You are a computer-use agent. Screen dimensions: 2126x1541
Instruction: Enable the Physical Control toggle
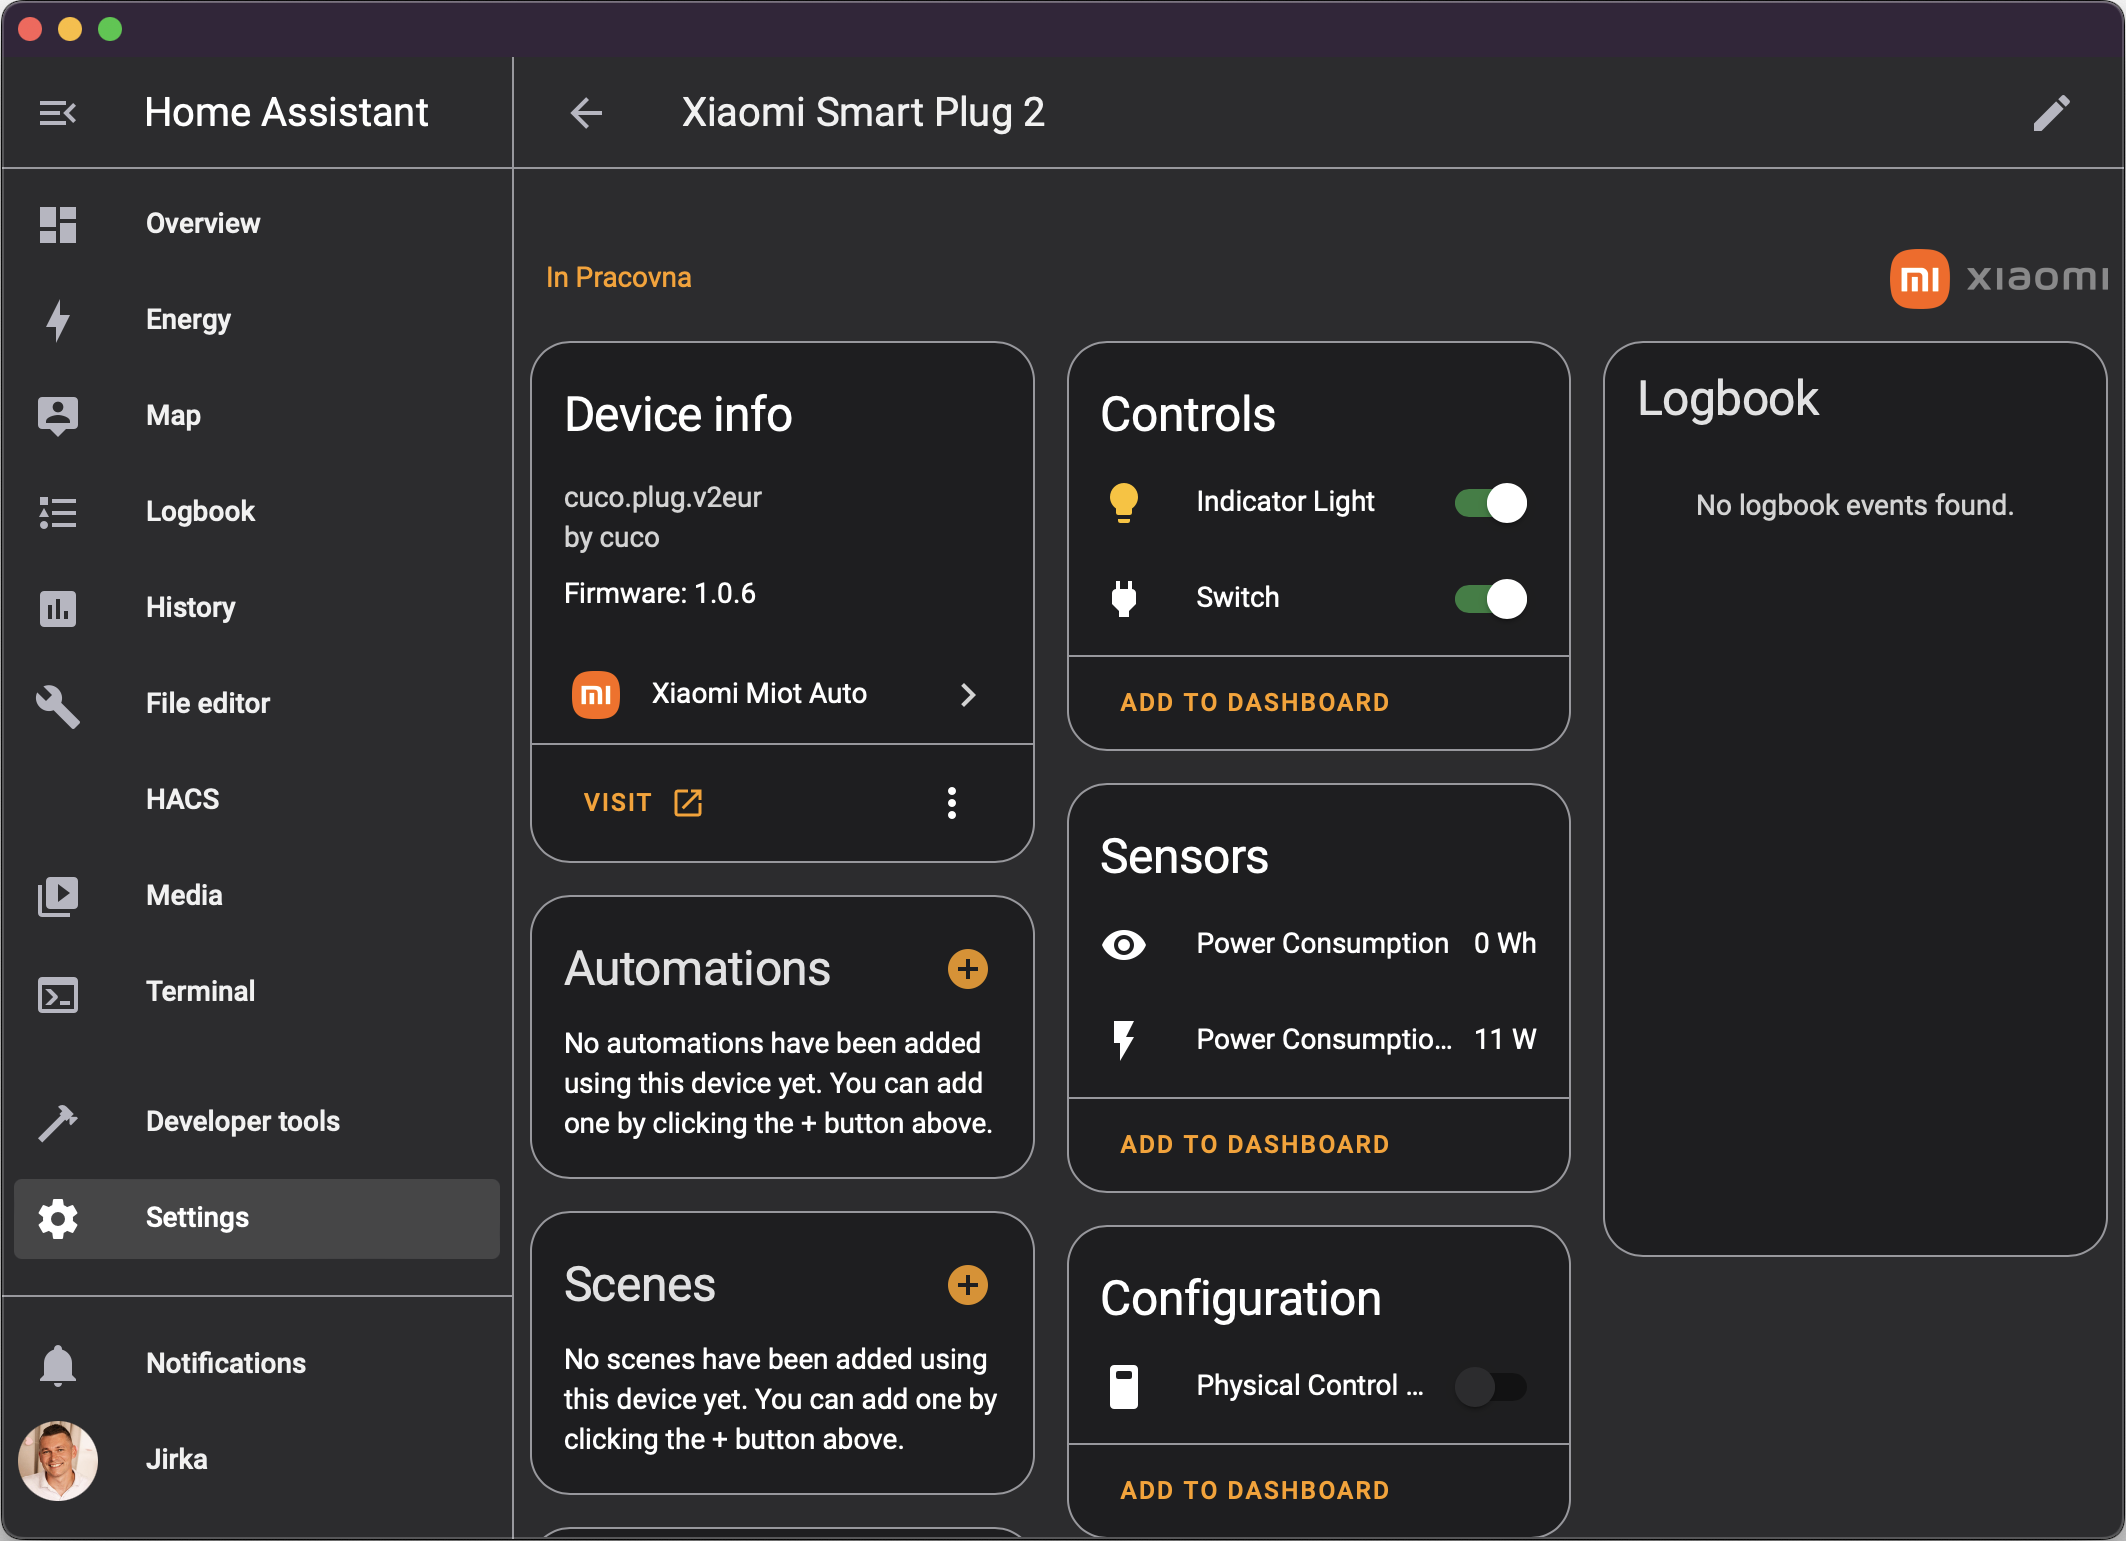pyautogui.click(x=1490, y=1387)
